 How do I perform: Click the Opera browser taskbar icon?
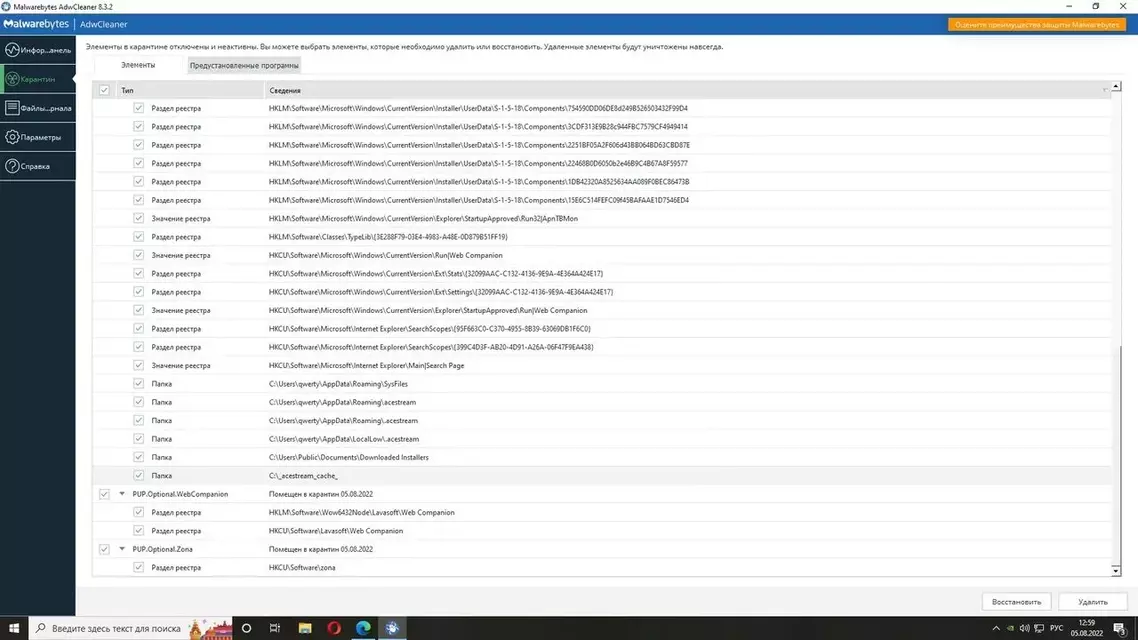334,628
